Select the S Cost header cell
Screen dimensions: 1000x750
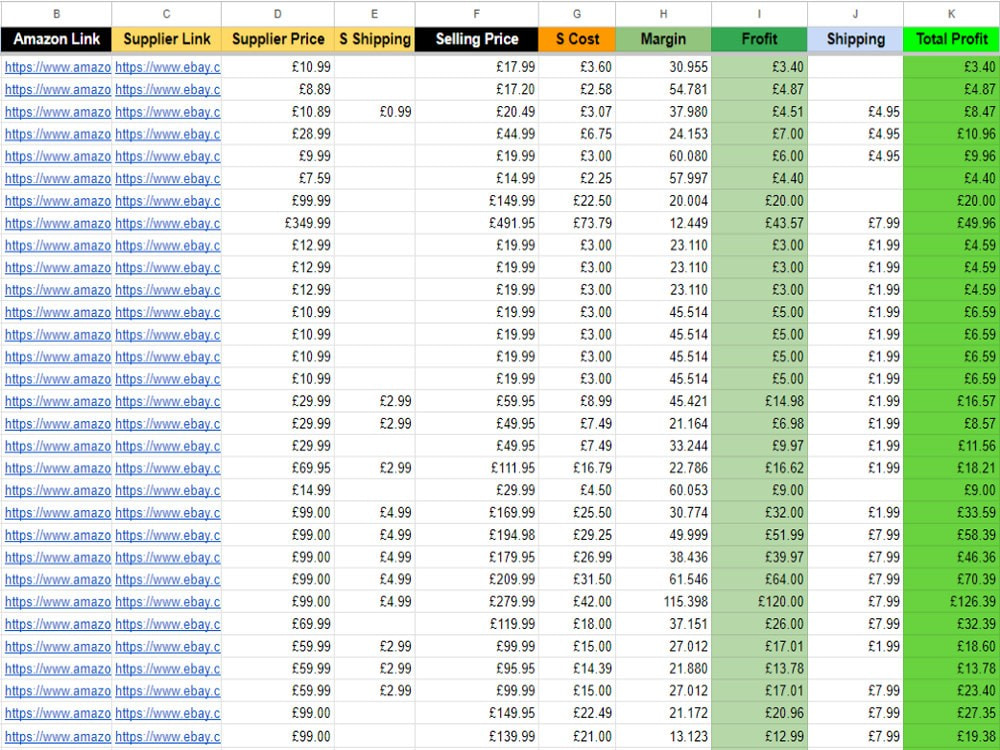(x=577, y=39)
